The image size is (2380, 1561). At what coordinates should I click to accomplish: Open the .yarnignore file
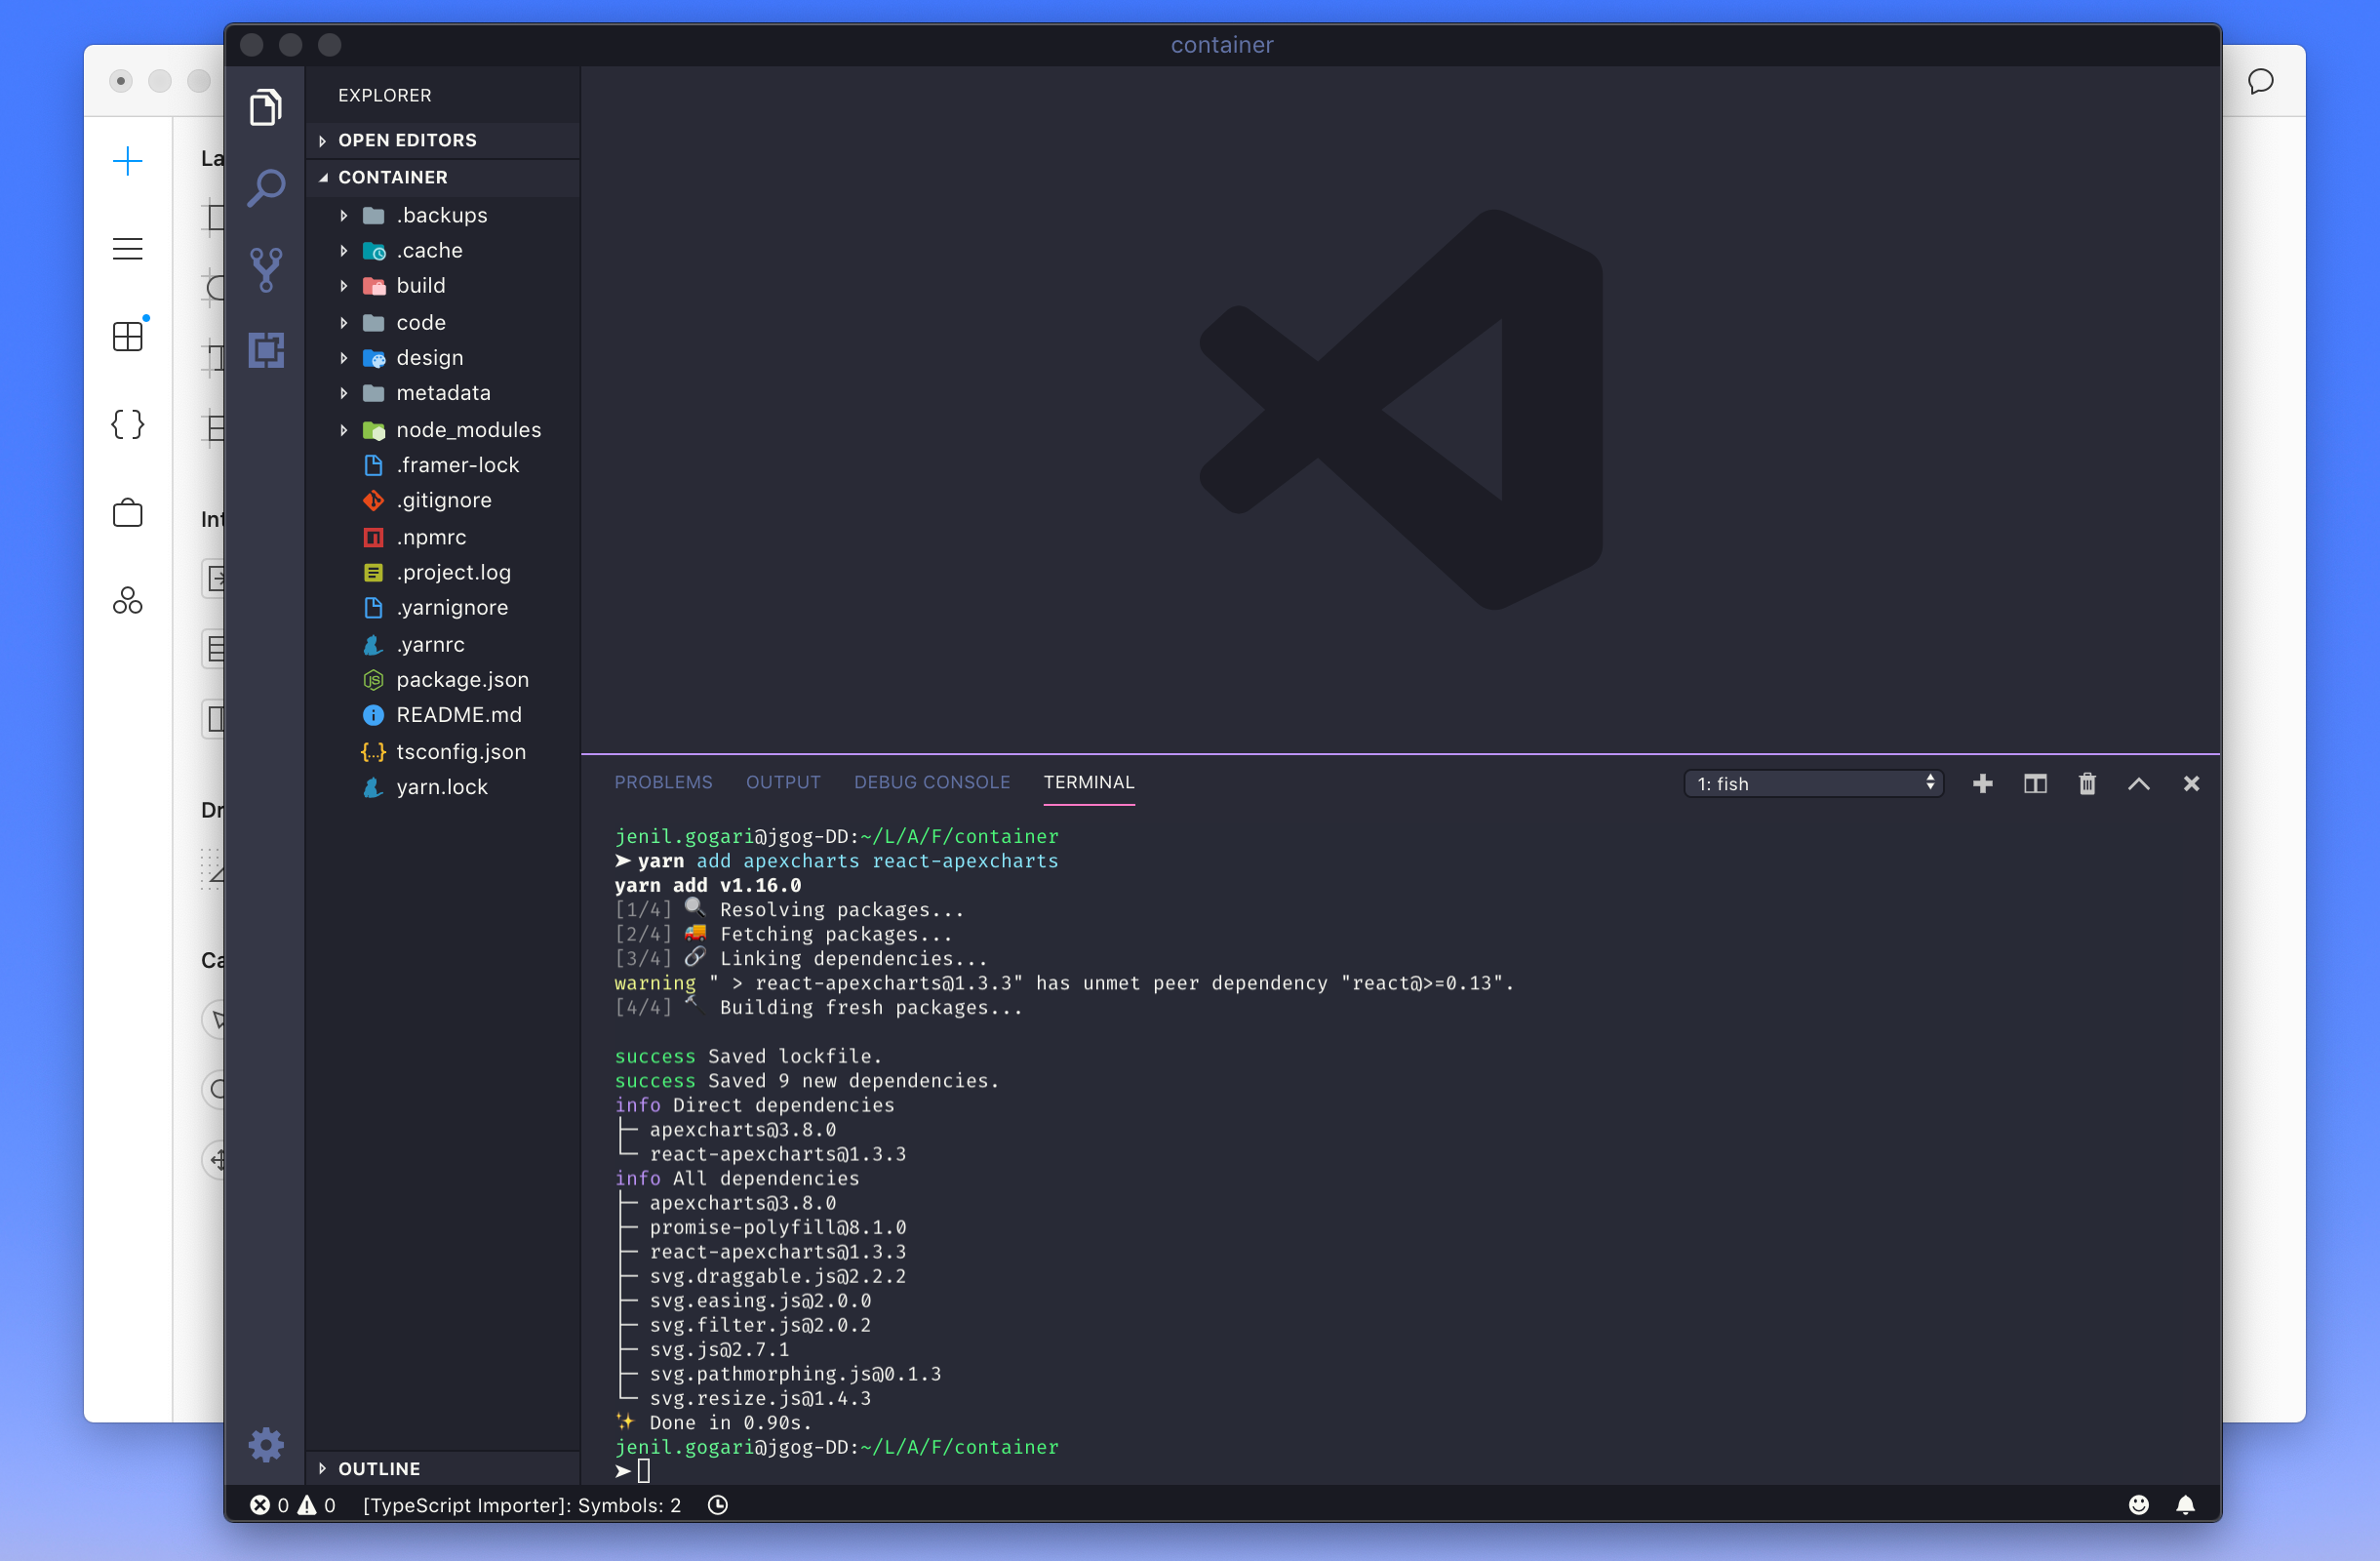click(x=443, y=607)
